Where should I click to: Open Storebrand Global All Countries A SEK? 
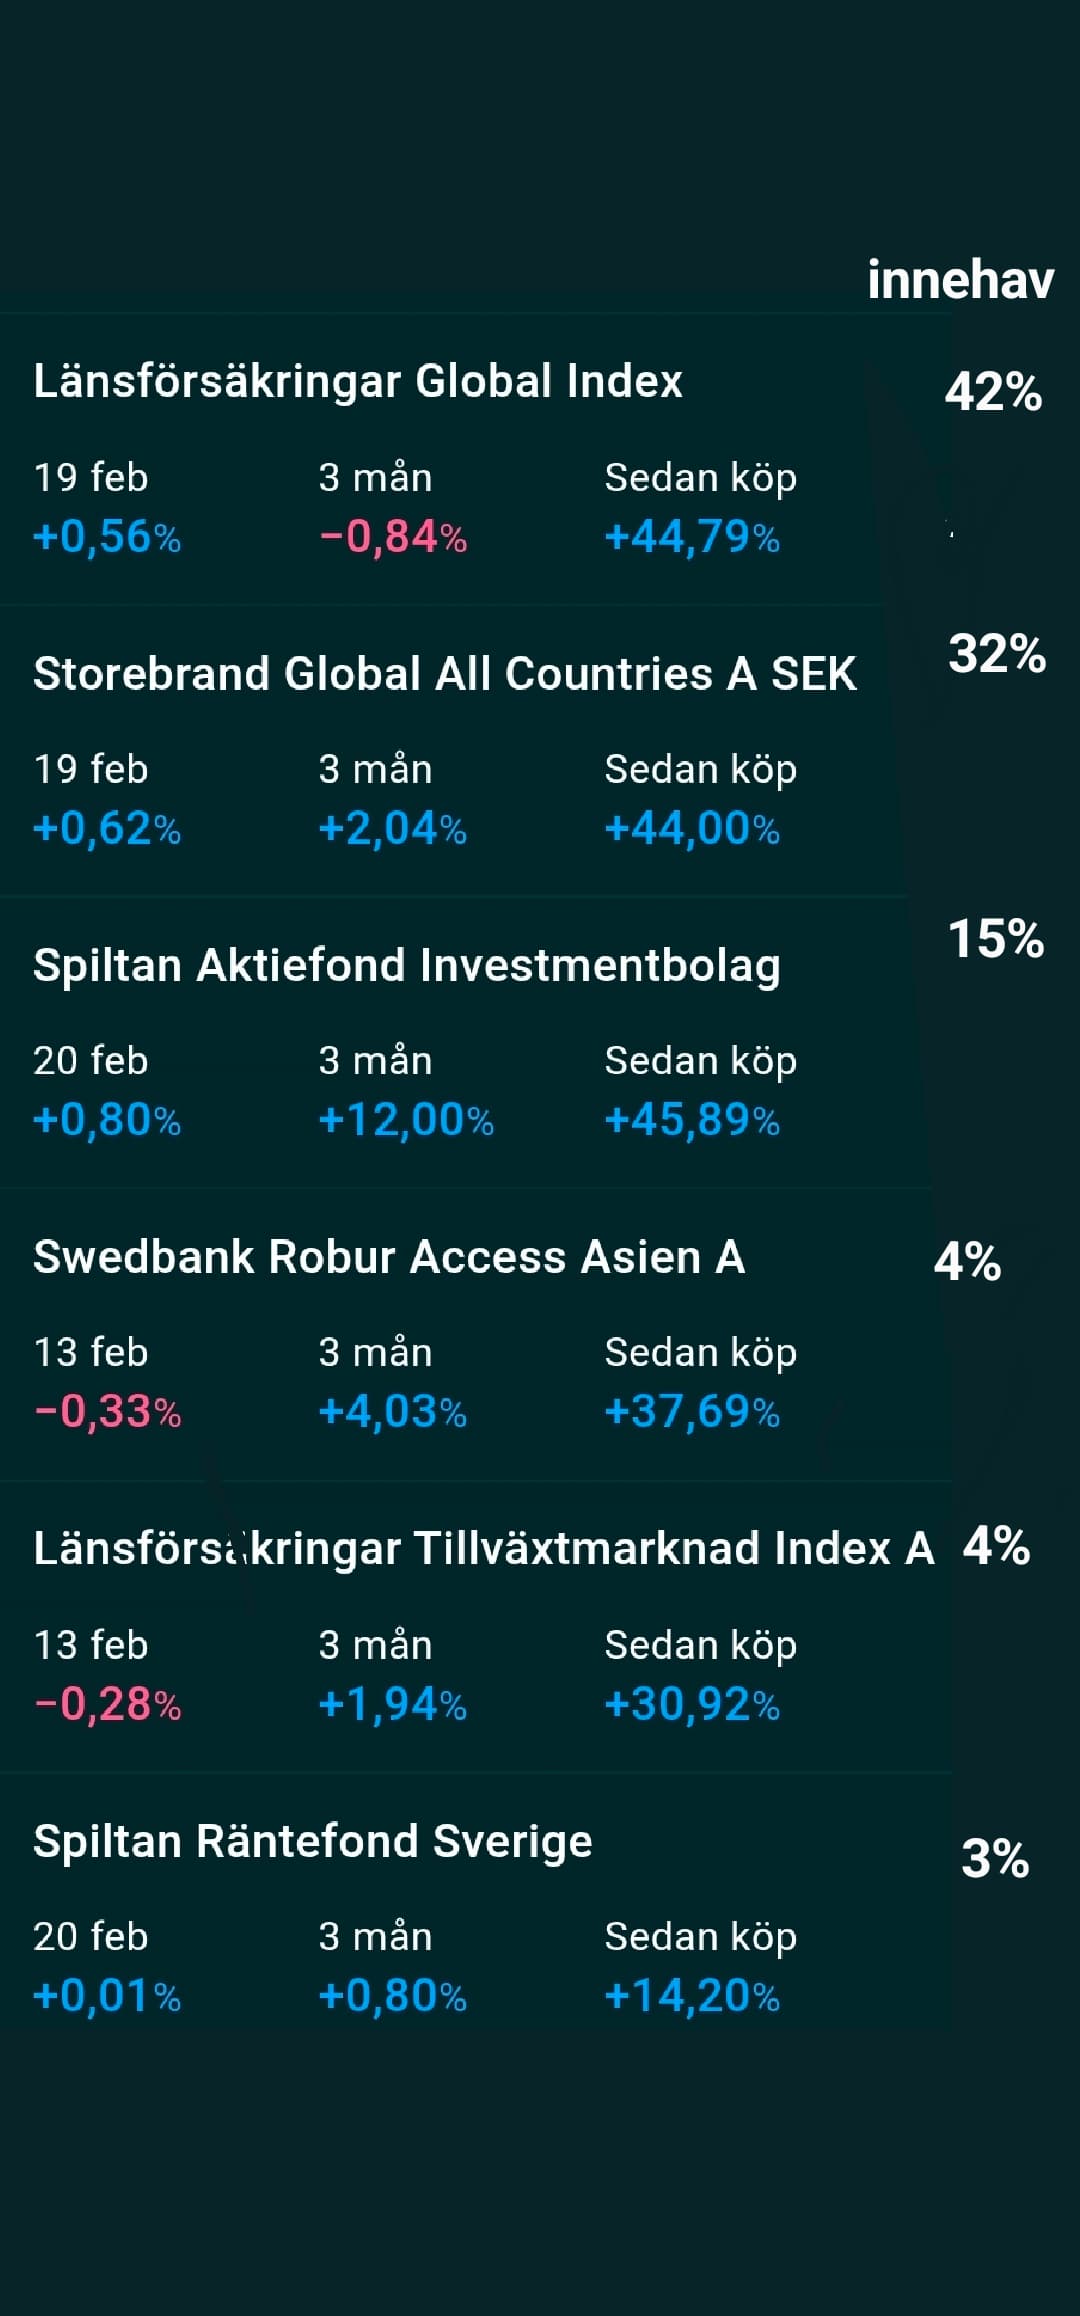(x=445, y=673)
